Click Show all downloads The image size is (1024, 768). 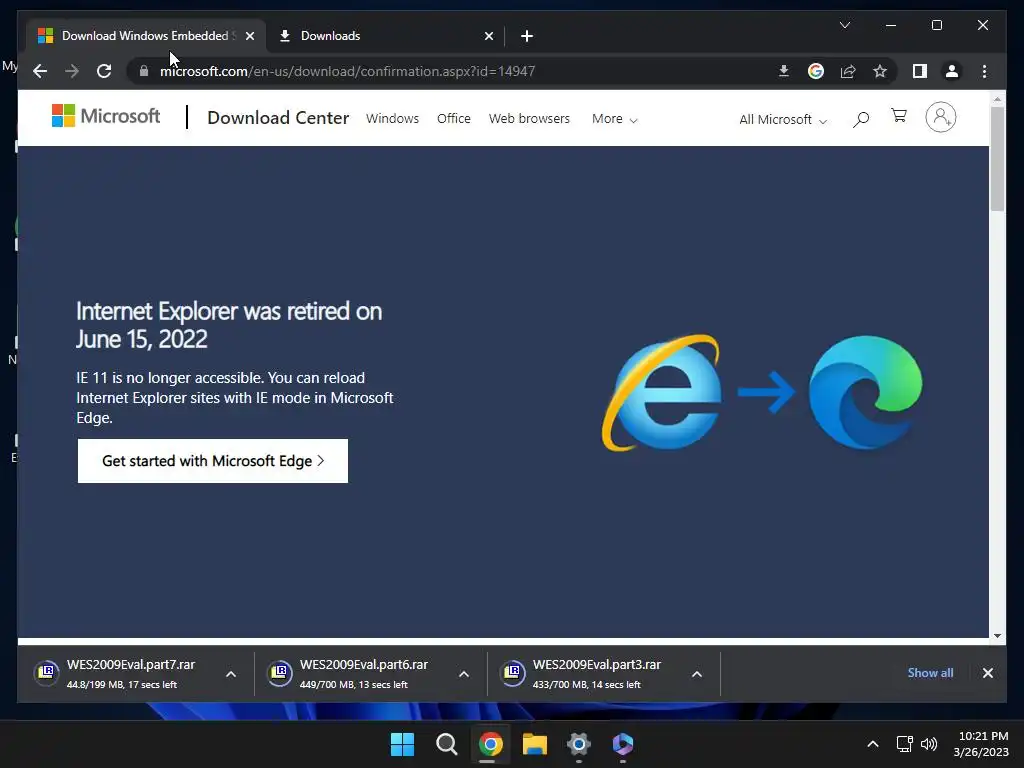click(x=930, y=673)
